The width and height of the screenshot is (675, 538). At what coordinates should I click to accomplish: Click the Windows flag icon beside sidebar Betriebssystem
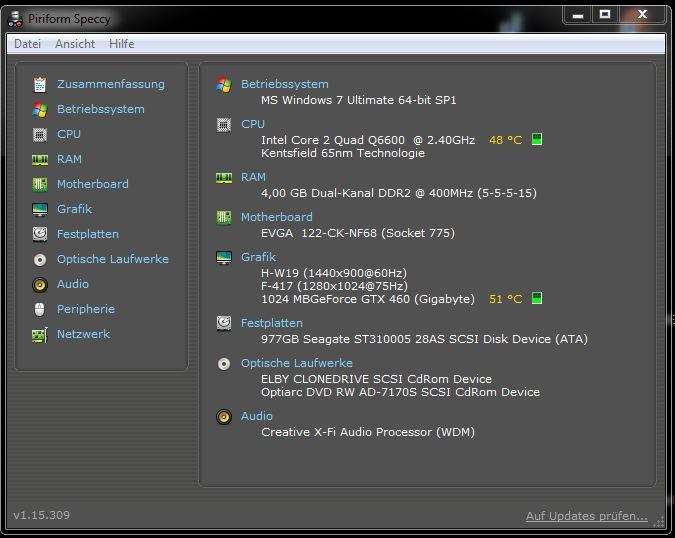(x=40, y=110)
